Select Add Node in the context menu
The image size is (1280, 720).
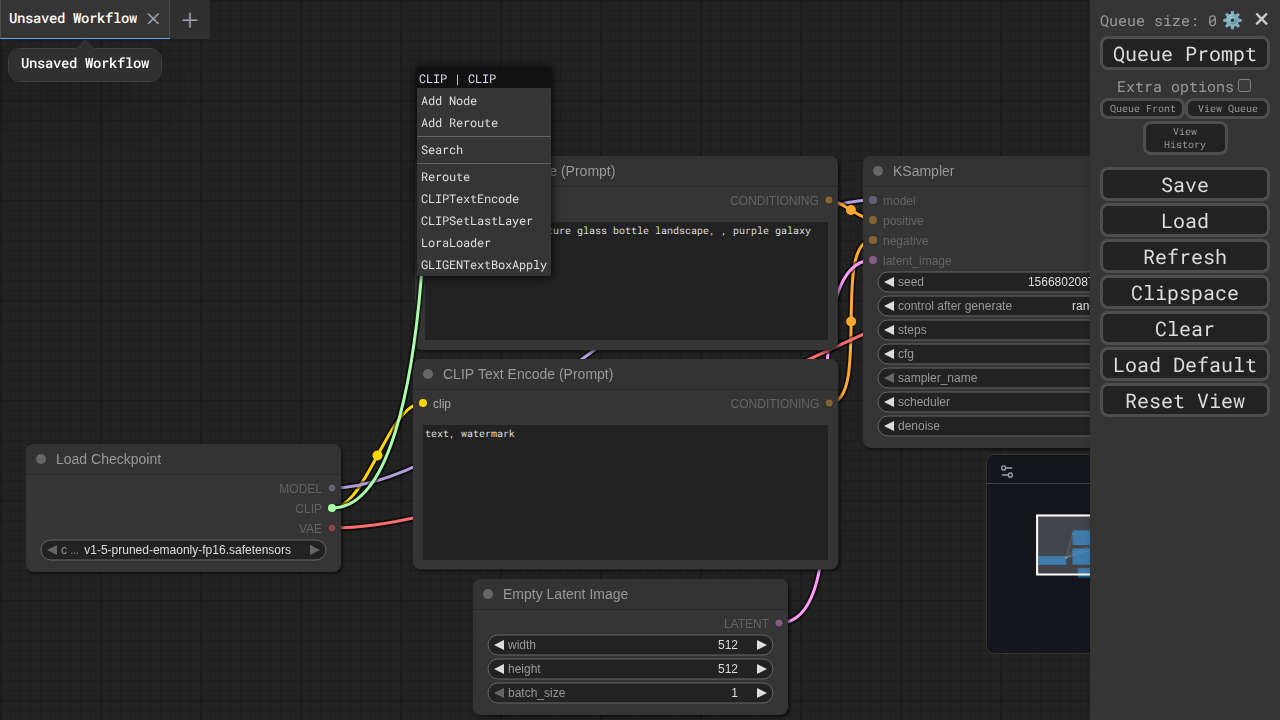coord(449,101)
